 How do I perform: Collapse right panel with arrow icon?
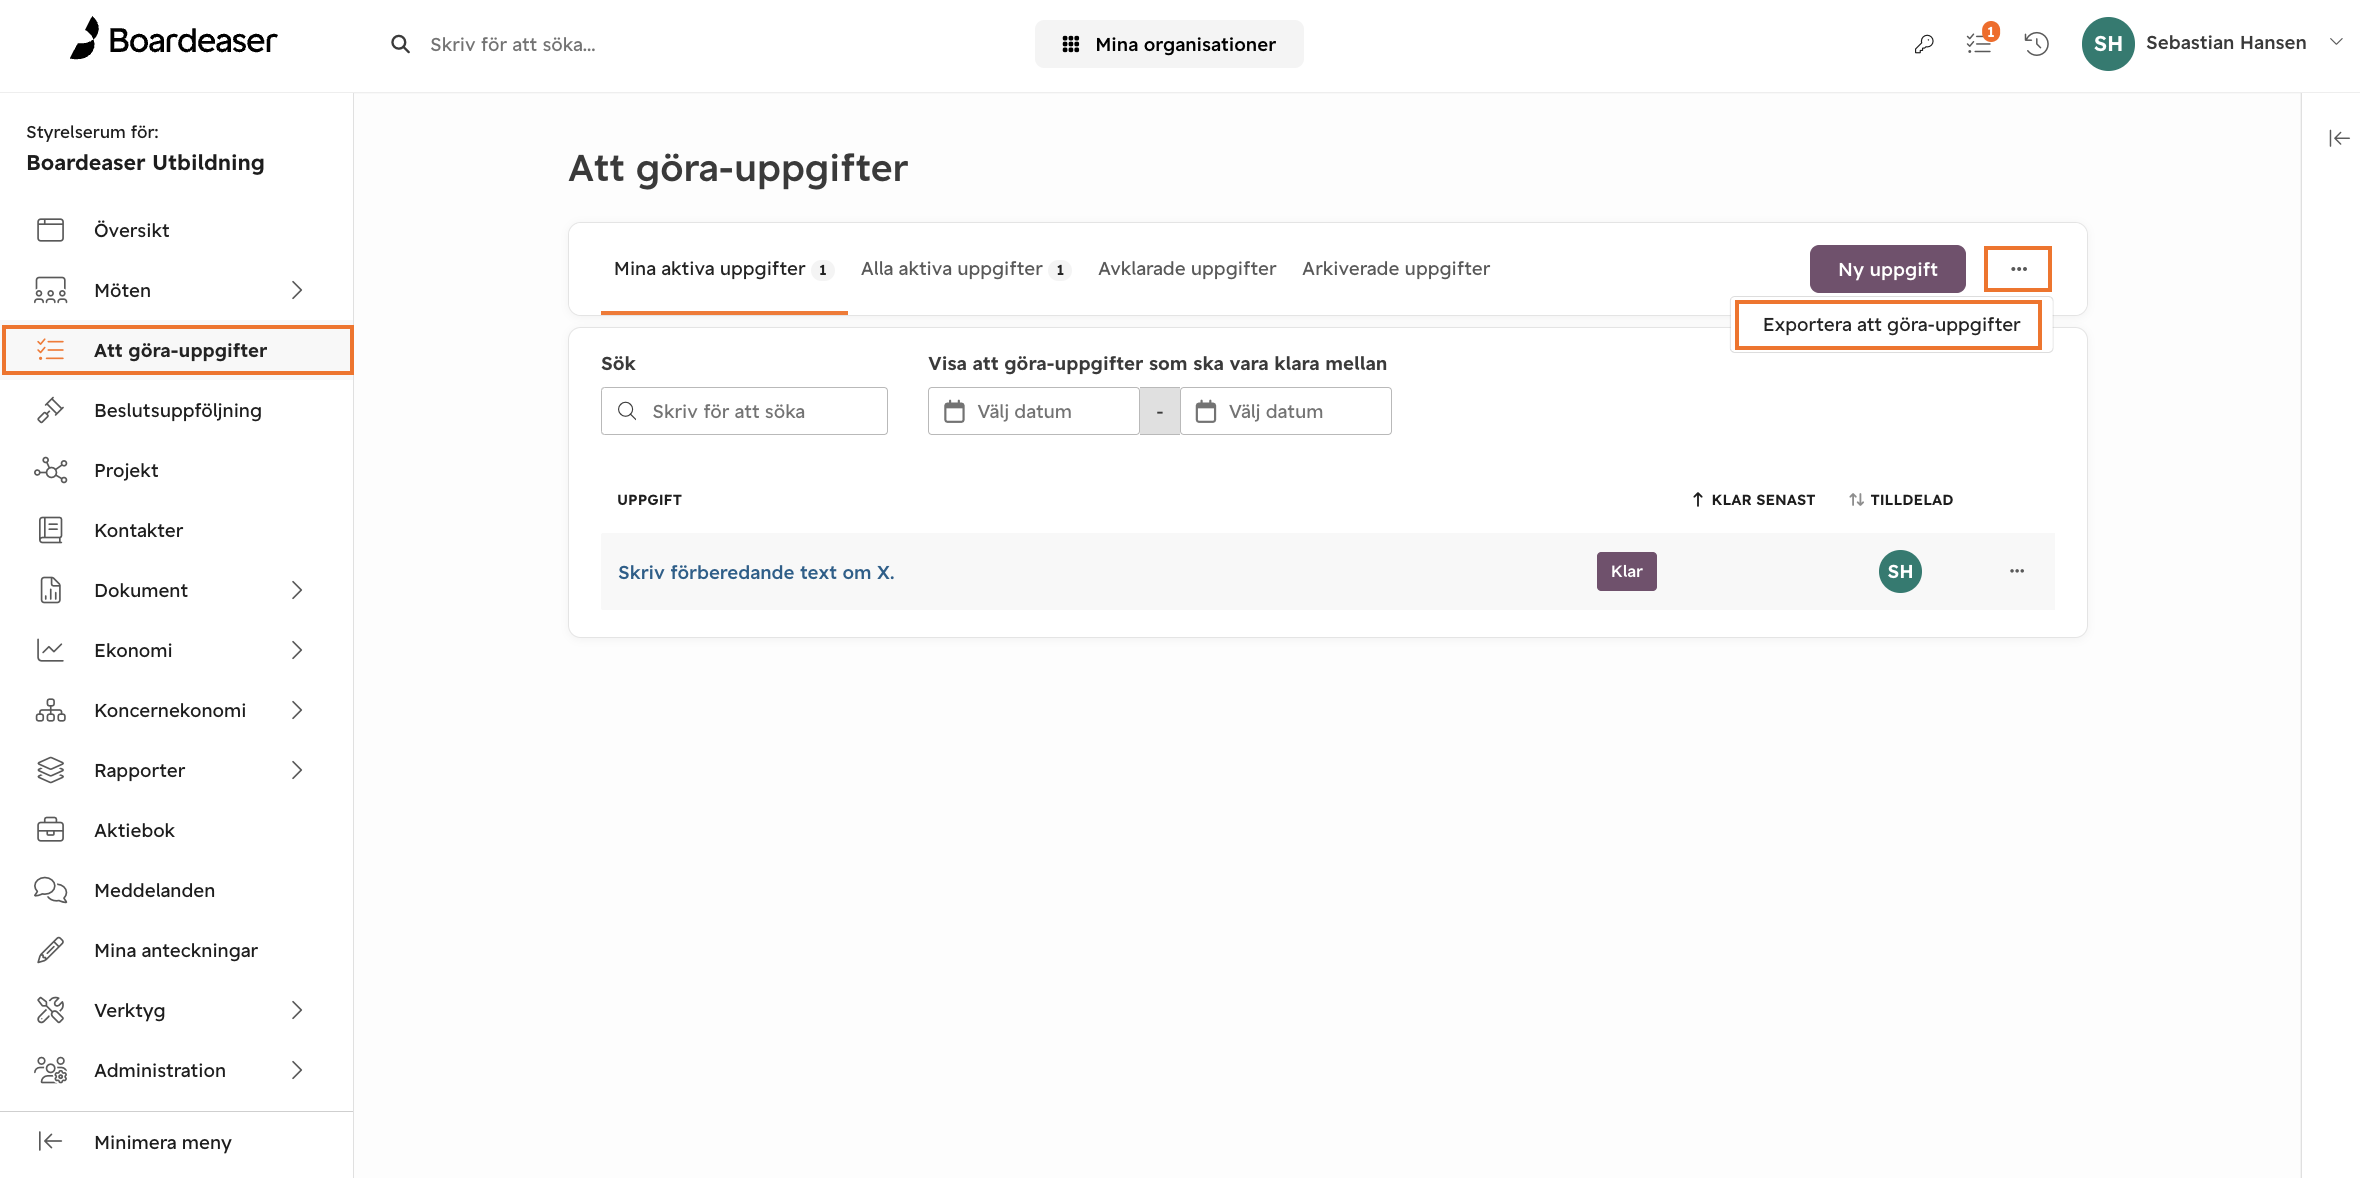point(2338,138)
